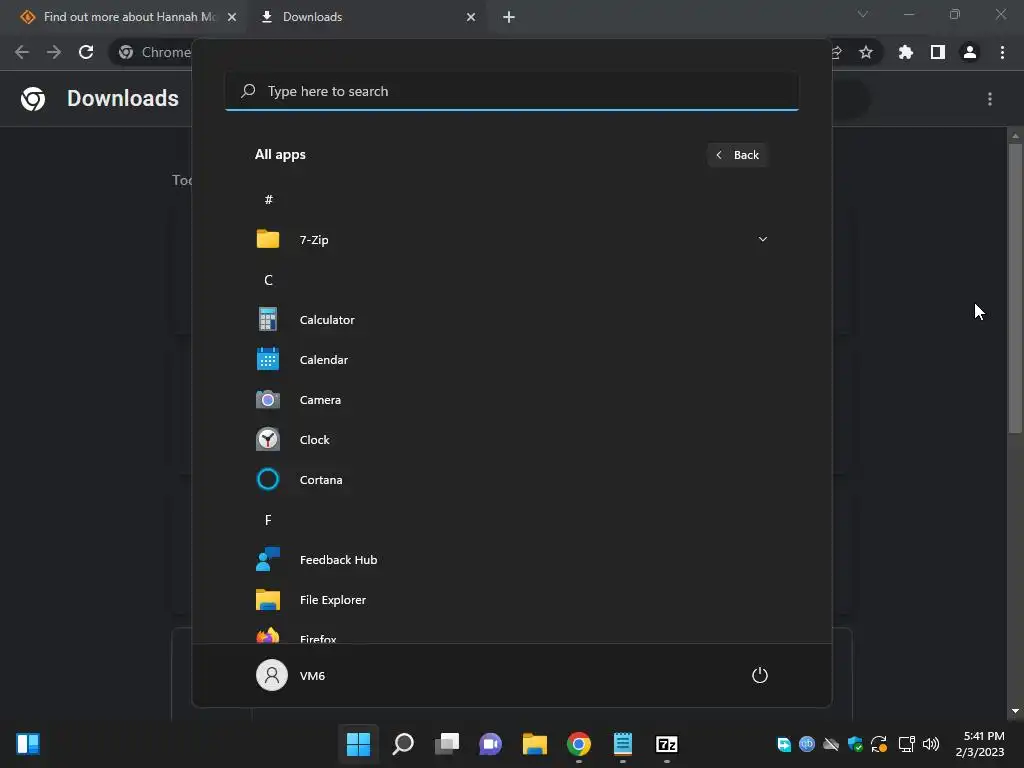This screenshot has height=768, width=1024.
Task: Open Task View on taskbar
Action: [x=447, y=744]
